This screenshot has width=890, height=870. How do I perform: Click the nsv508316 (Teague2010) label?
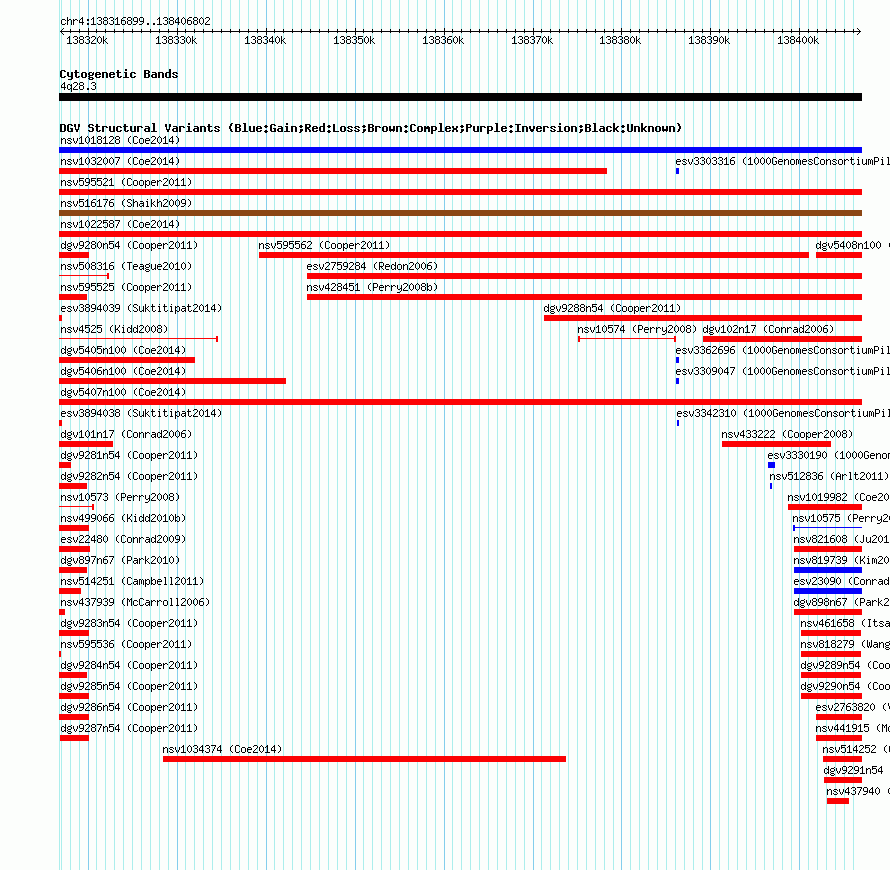point(126,266)
